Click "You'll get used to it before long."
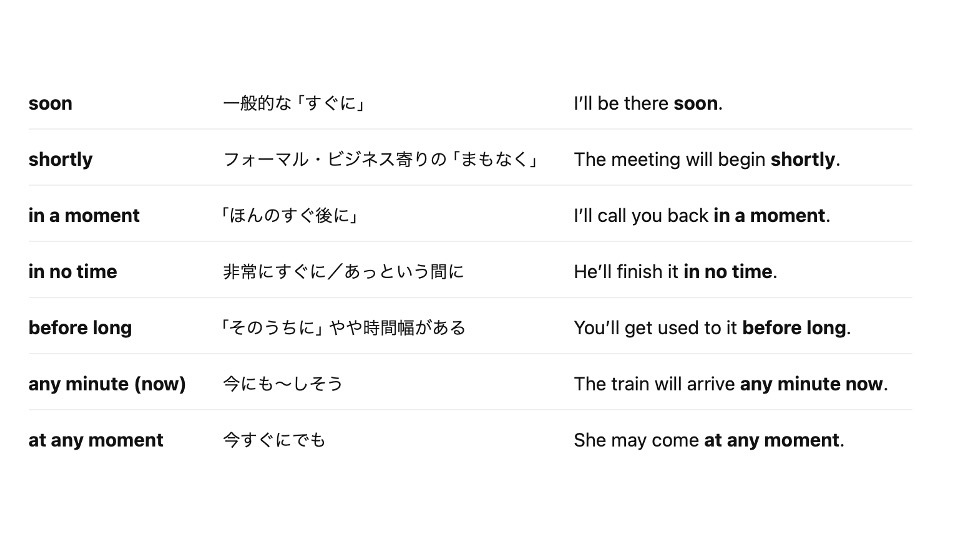Screen dimensions: 960x540 (712, 328)
